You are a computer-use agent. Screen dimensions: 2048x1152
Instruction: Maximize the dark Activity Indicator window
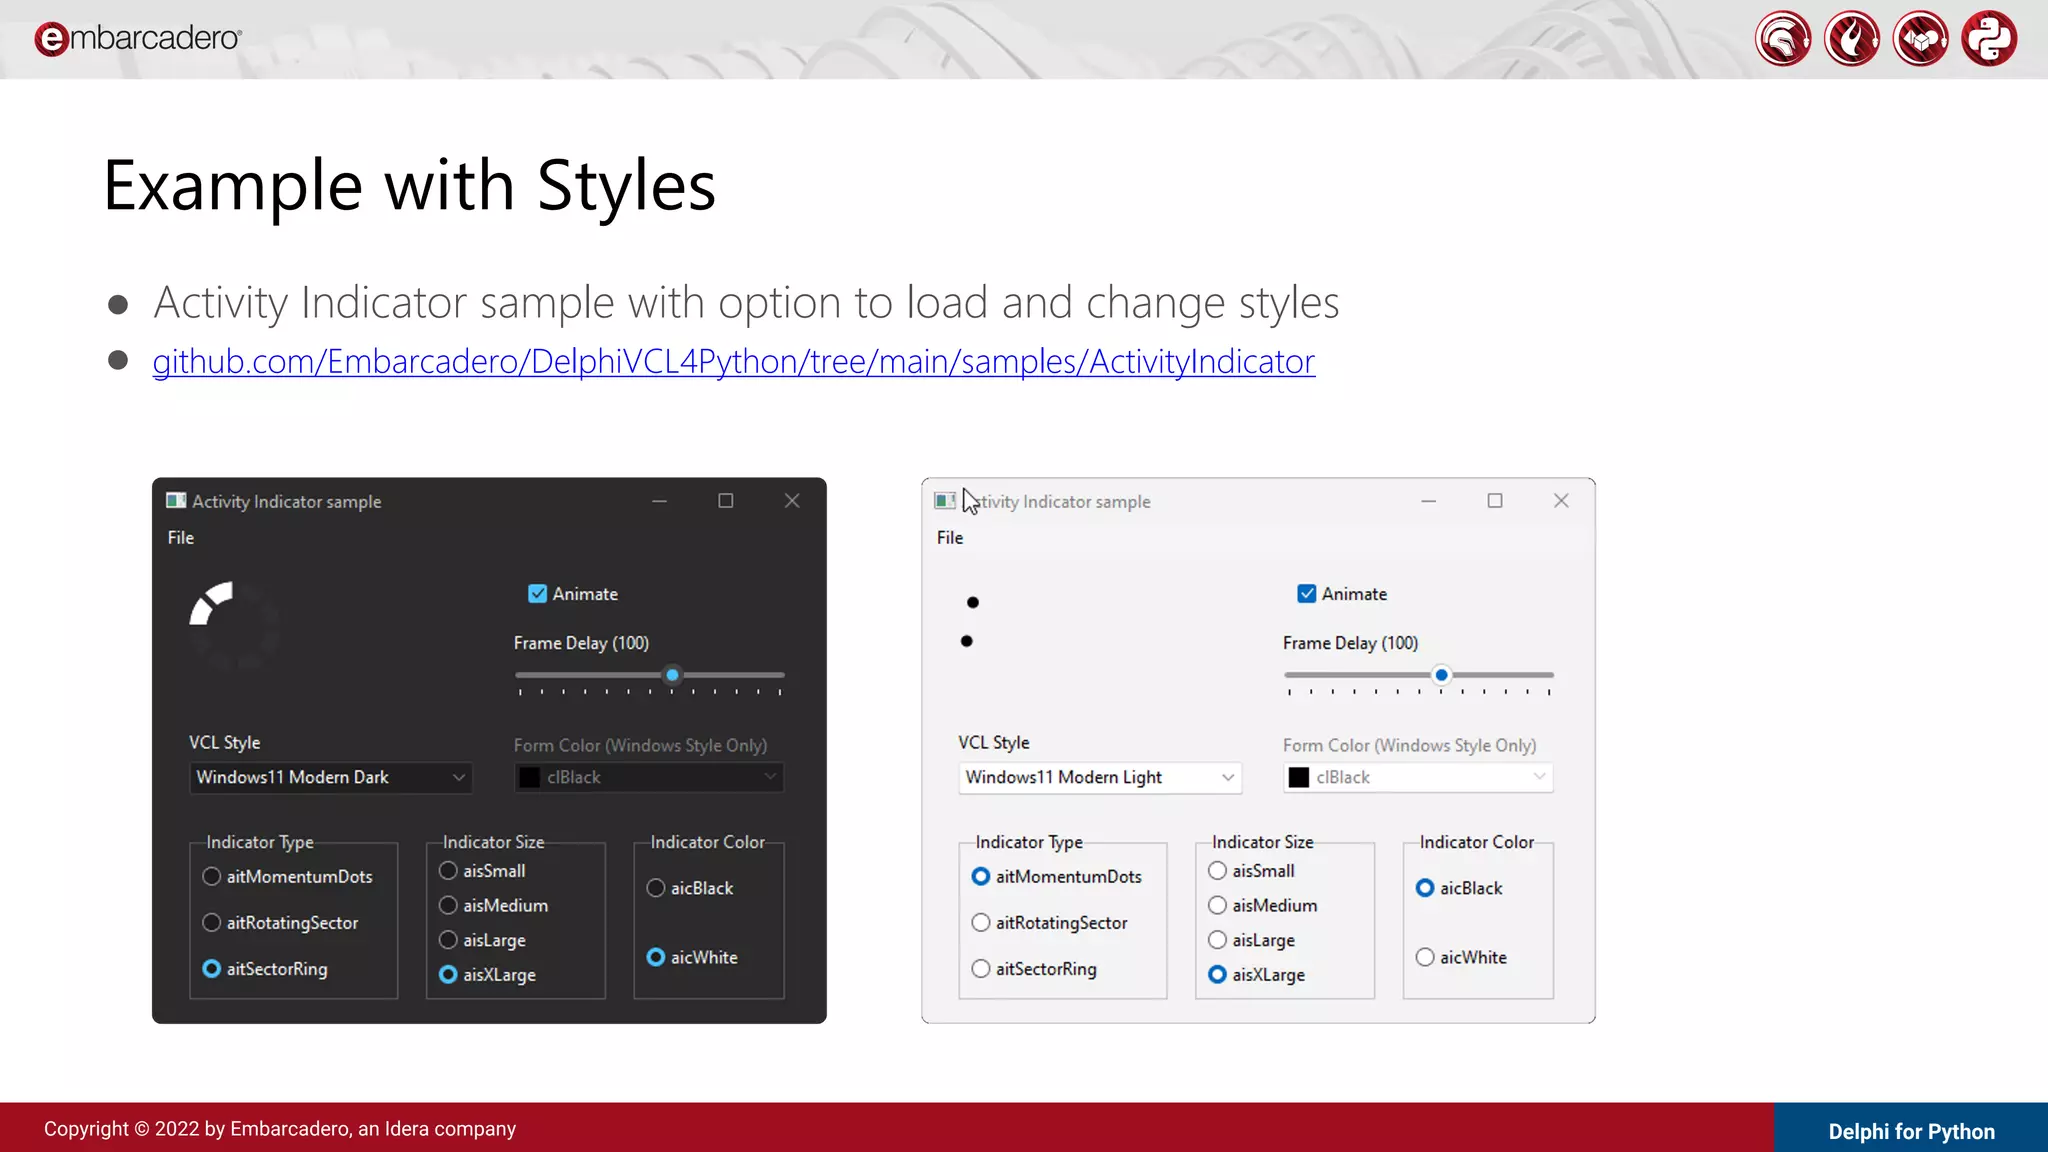tap(726, 501)
